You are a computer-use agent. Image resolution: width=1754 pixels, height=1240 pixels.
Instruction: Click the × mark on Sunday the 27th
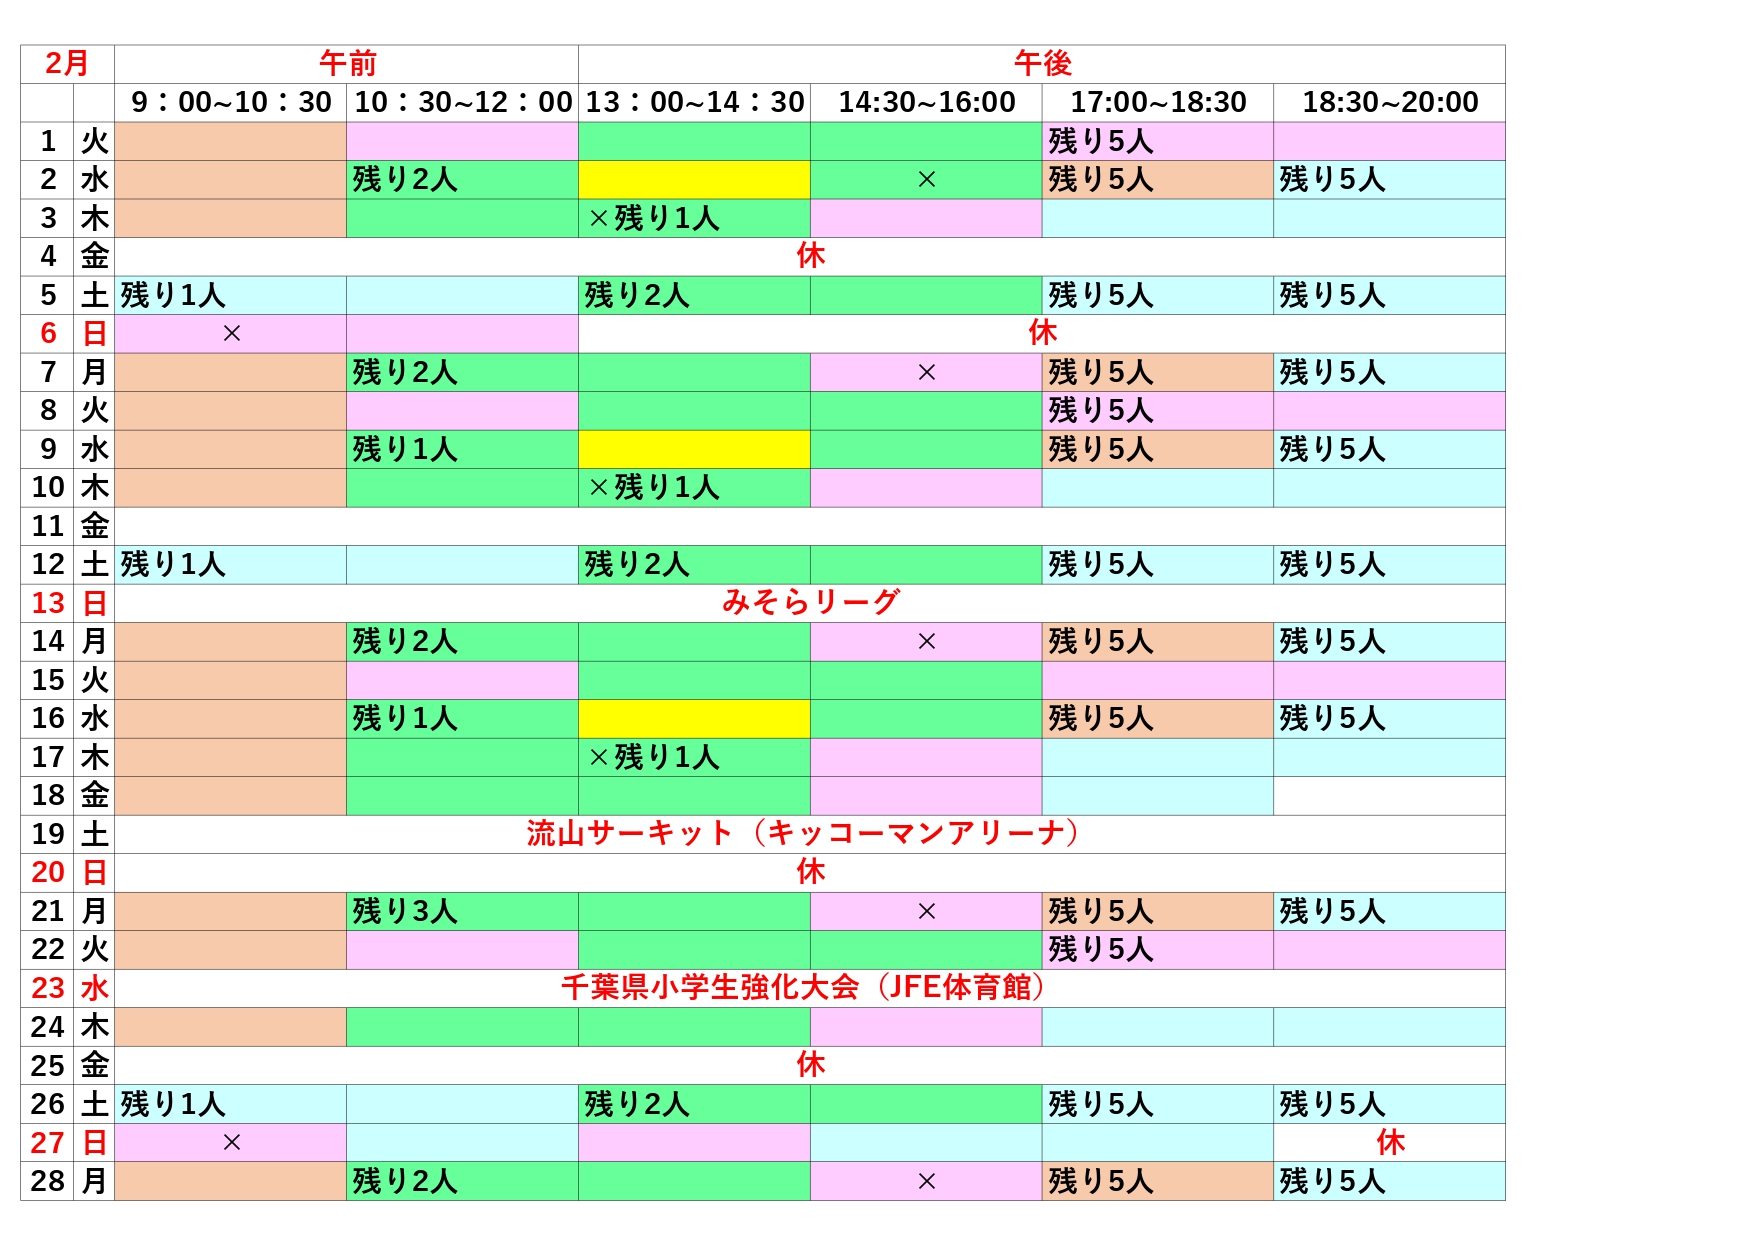231,1143
